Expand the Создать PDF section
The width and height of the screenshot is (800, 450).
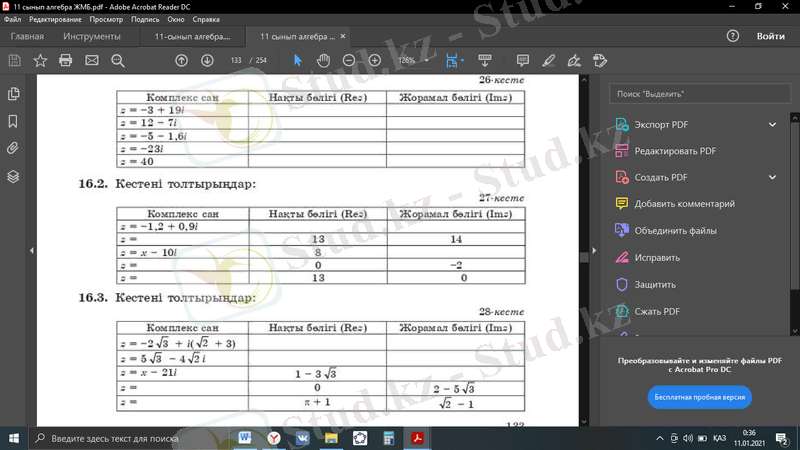point(773,177)
